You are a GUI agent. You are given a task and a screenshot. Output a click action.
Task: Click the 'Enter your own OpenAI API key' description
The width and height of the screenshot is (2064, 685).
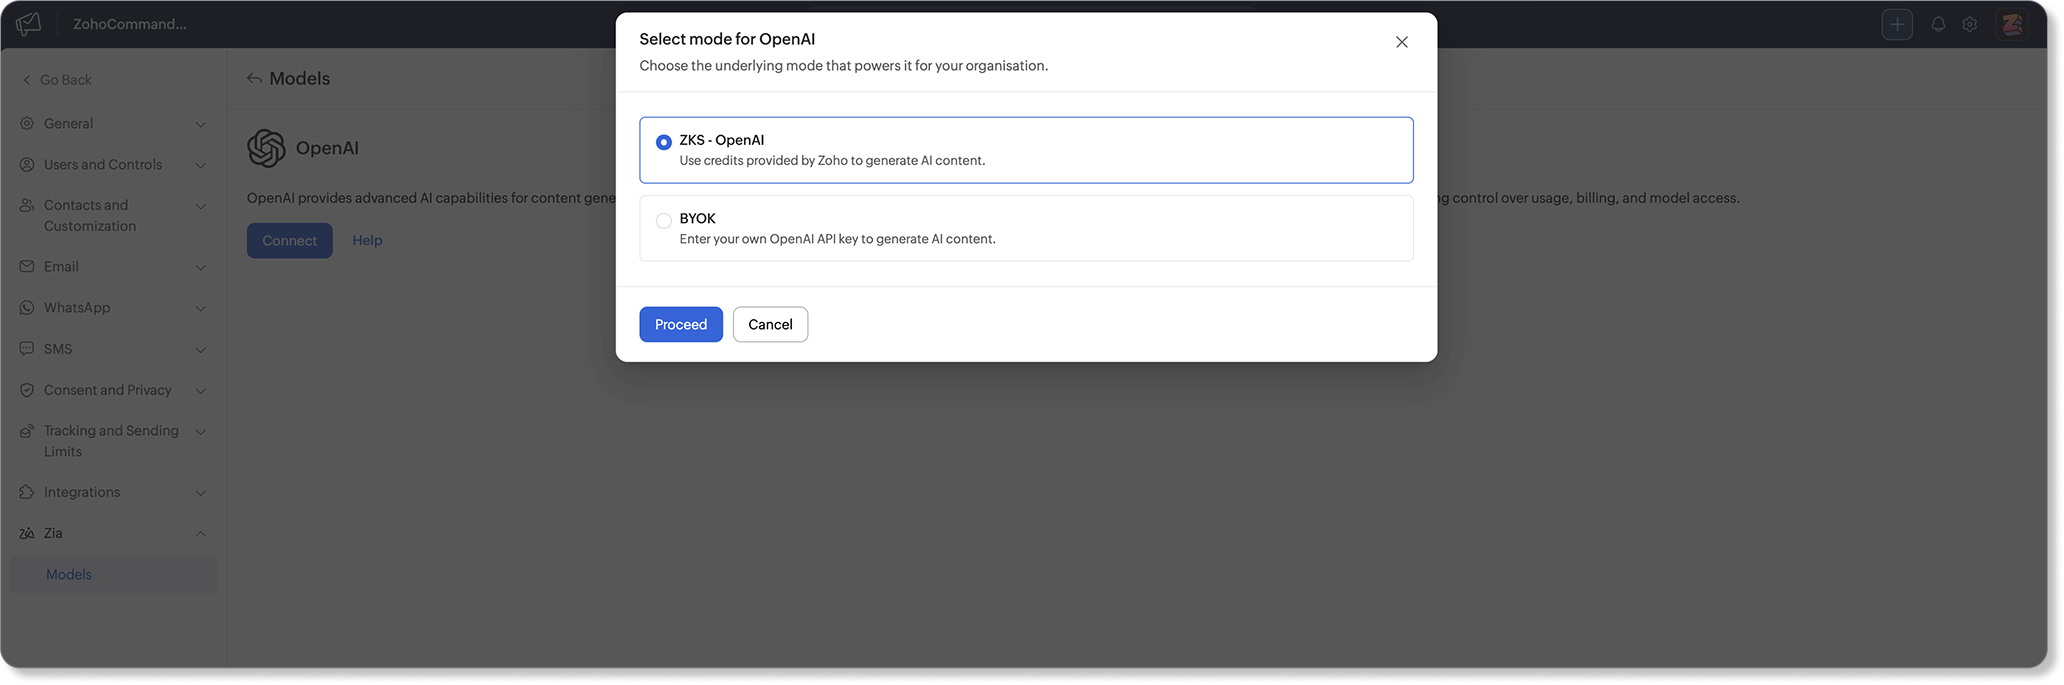click(838, 239)
